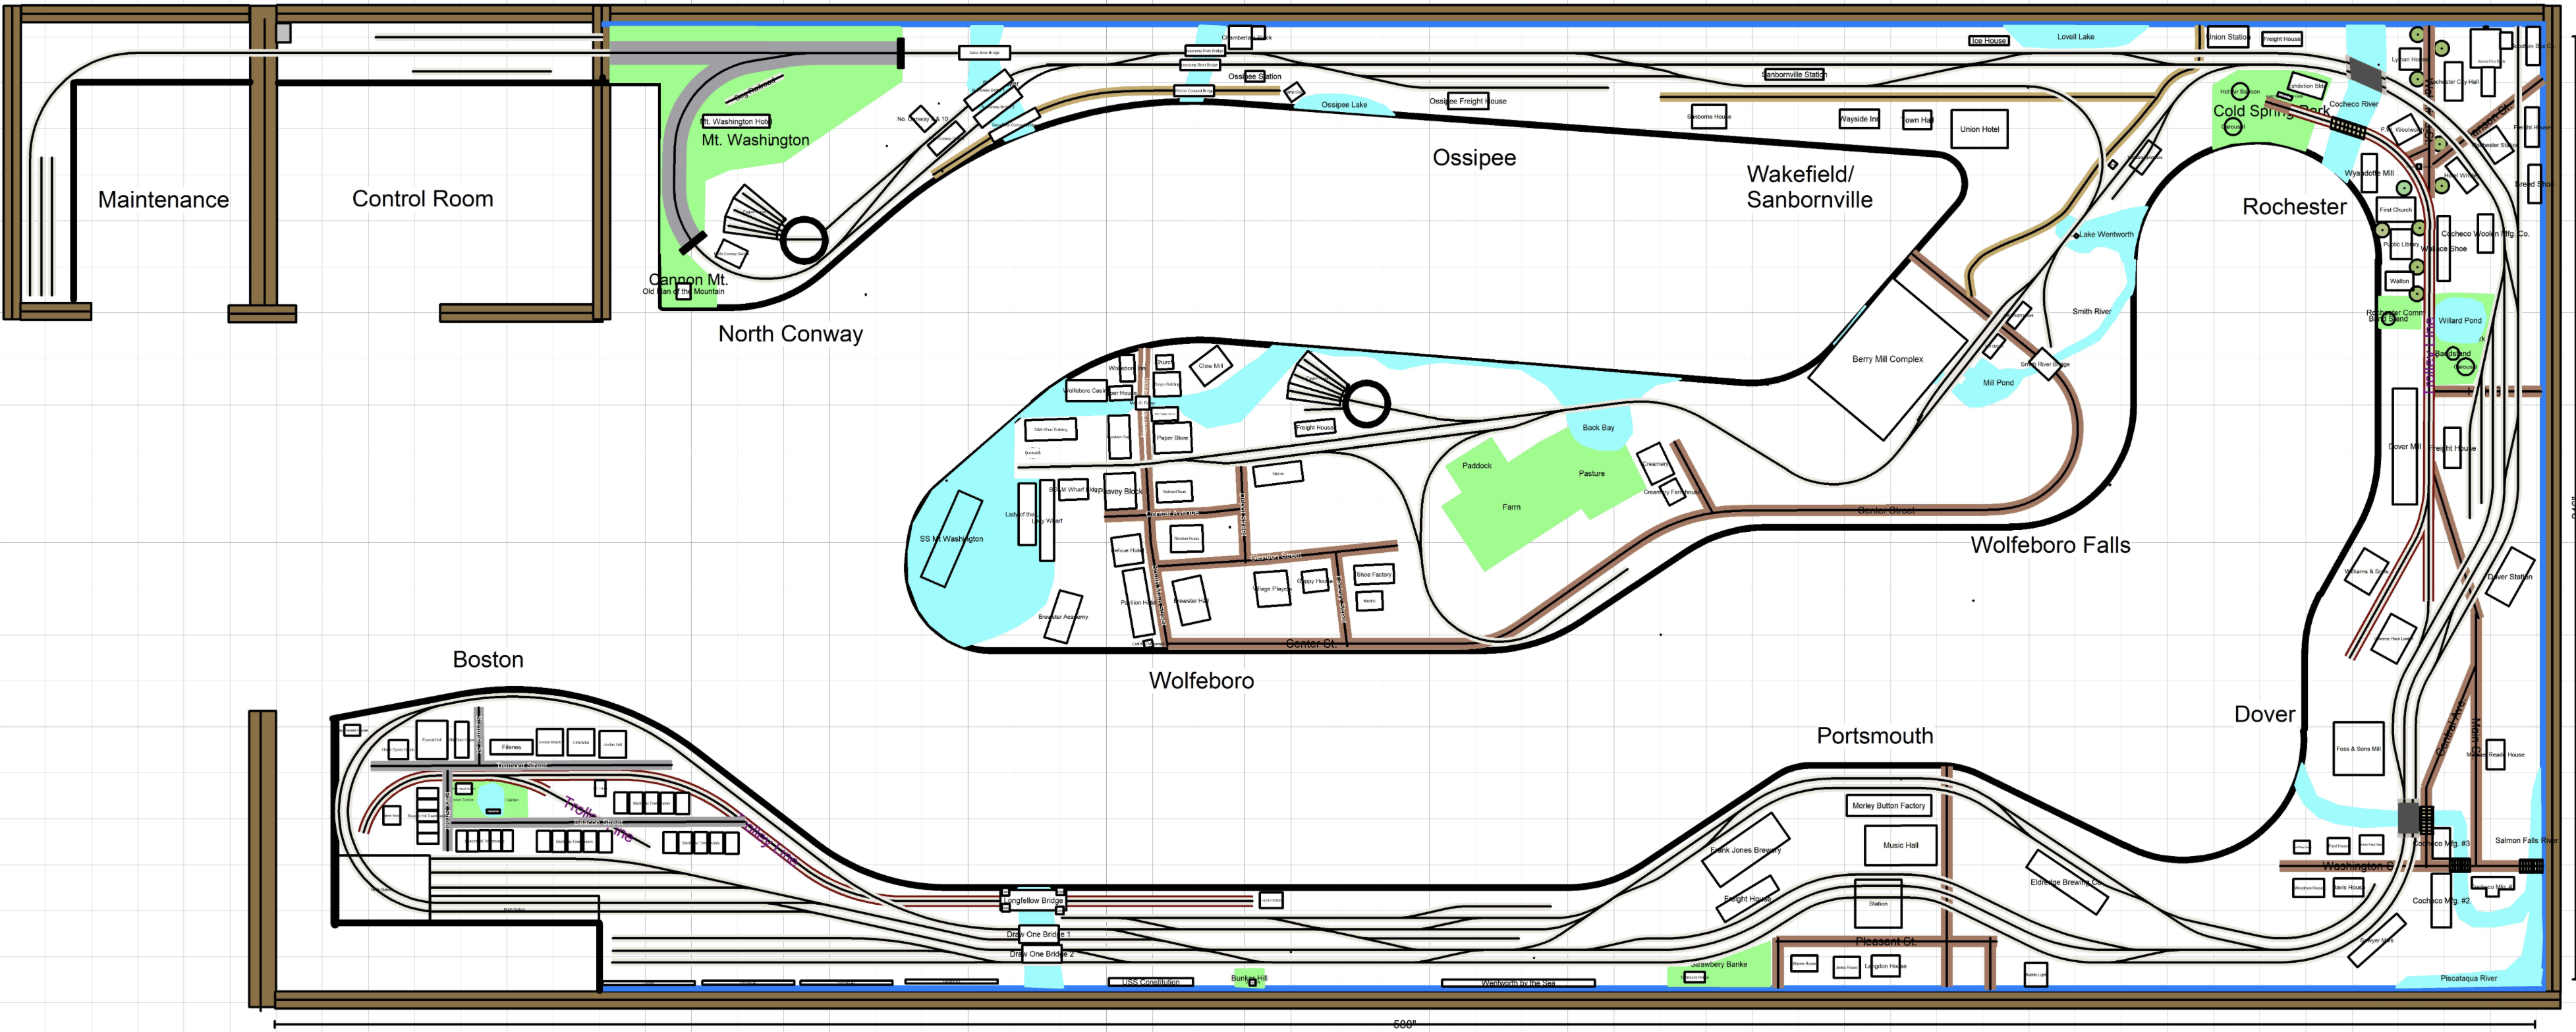Click the Longfellow Bridge label
Viewport: 2576px width, 1032px height.
pos(1033,901)
